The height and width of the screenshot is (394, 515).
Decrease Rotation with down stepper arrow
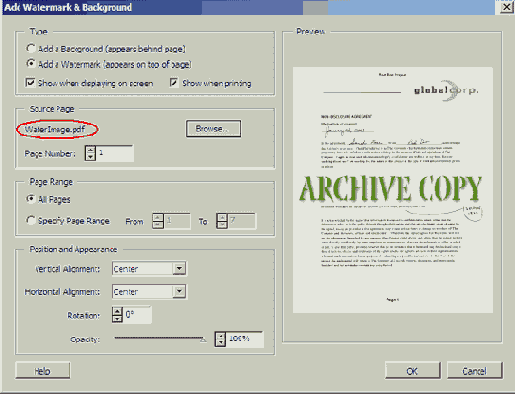click(117, 319)
